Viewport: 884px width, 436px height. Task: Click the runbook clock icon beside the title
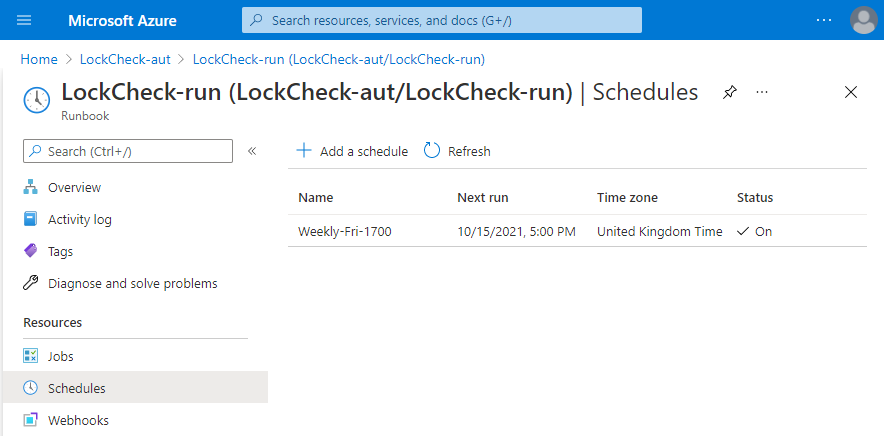click(x=37, y=100)
